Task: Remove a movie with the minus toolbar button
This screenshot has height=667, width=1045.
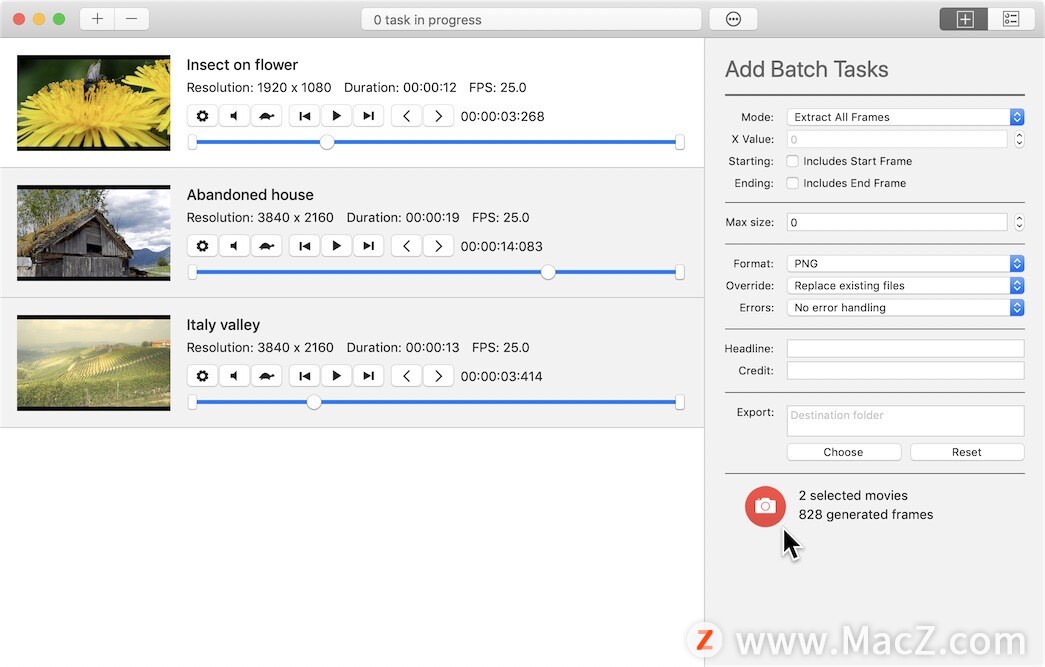Action: (x=132, y=19)
